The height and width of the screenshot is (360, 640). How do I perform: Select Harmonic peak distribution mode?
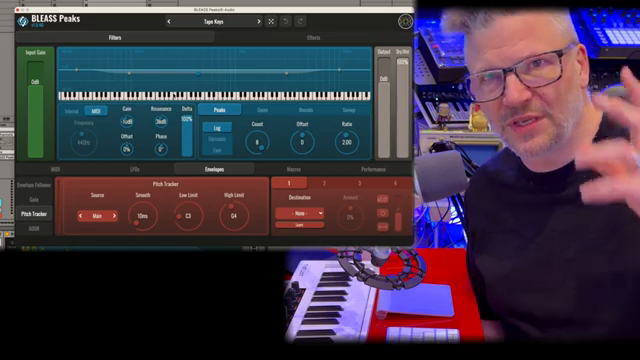click(x=217, y=139)
